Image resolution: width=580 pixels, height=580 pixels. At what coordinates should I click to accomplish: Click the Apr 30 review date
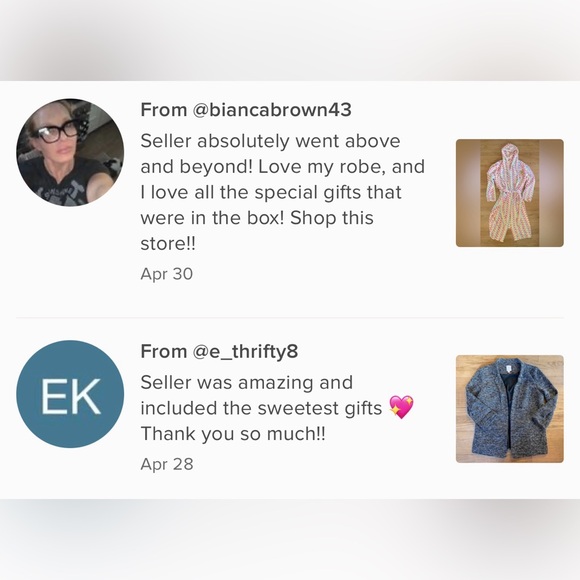pos(167,274)
